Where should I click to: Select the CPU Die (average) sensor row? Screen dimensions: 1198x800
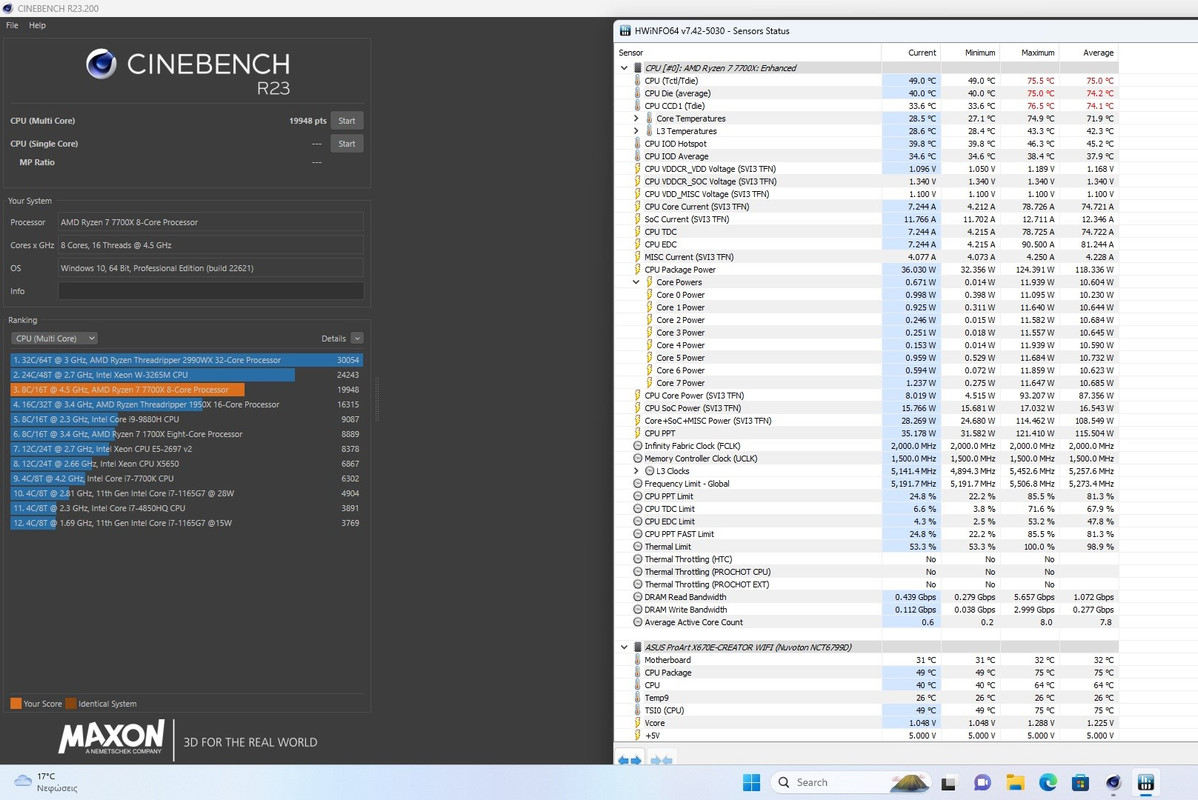[x=867, y=93]
